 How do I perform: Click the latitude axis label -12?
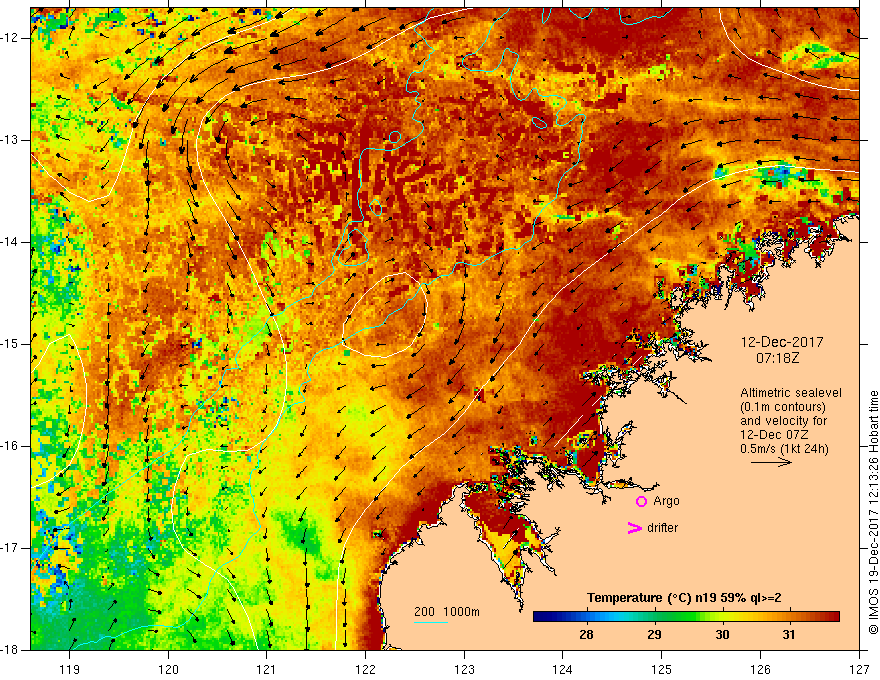pos(10,38)
